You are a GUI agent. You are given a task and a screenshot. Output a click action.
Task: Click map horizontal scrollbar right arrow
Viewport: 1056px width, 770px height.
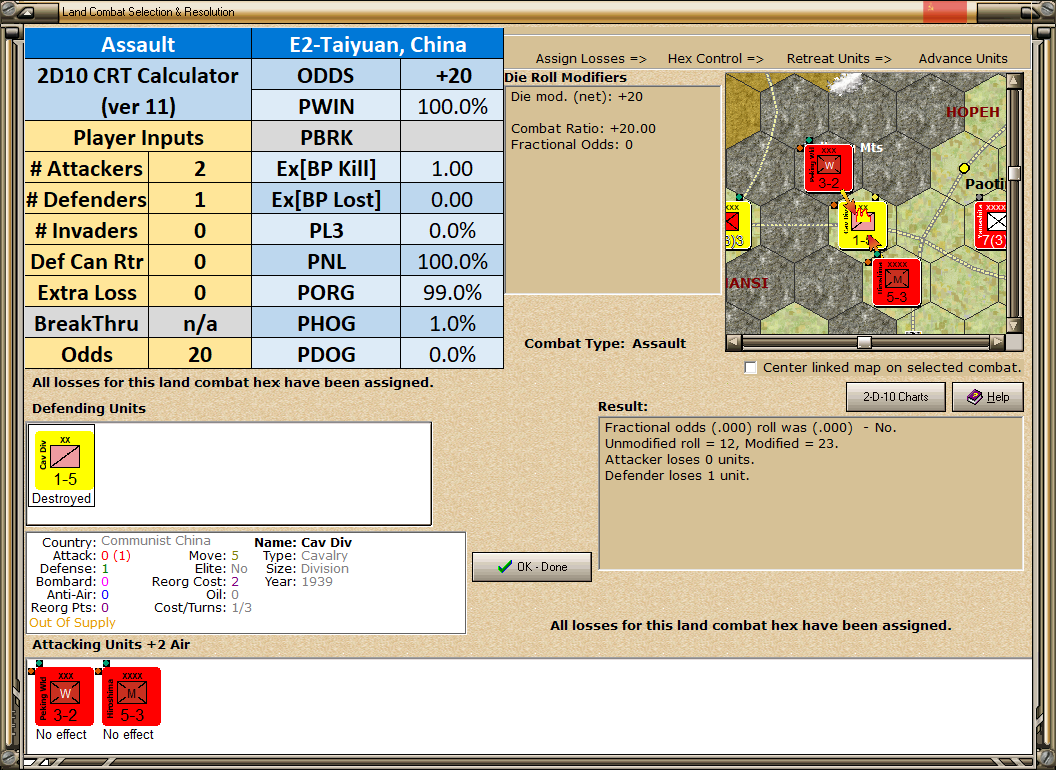pos(997,342)
